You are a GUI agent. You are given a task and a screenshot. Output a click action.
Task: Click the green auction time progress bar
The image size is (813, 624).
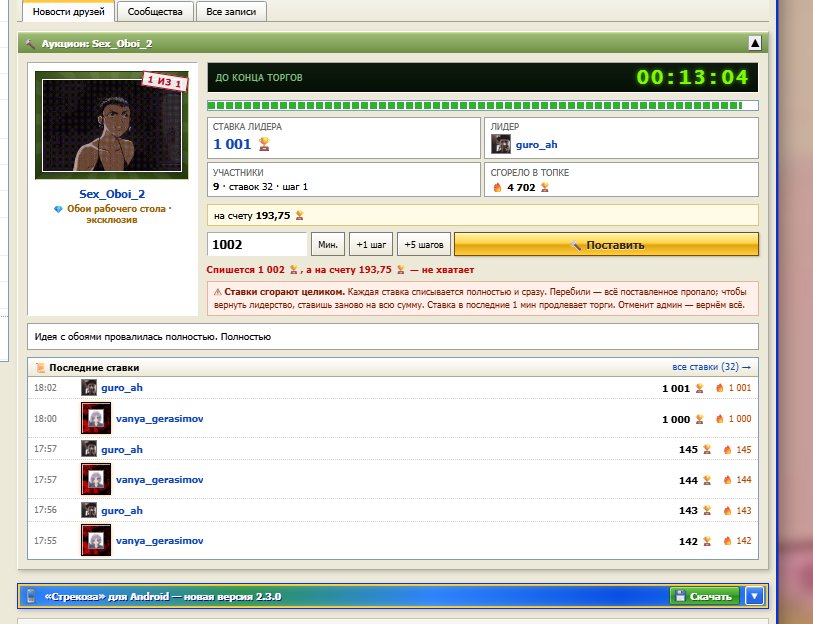(483, 106)
